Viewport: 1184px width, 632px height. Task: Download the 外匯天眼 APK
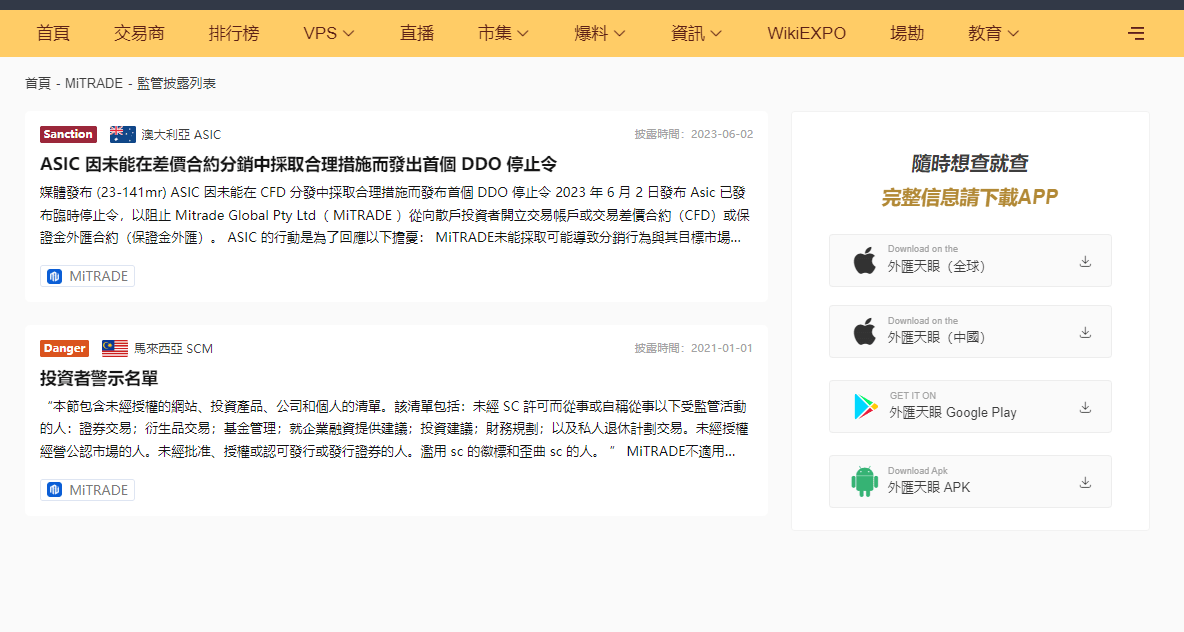click(970, 481)
